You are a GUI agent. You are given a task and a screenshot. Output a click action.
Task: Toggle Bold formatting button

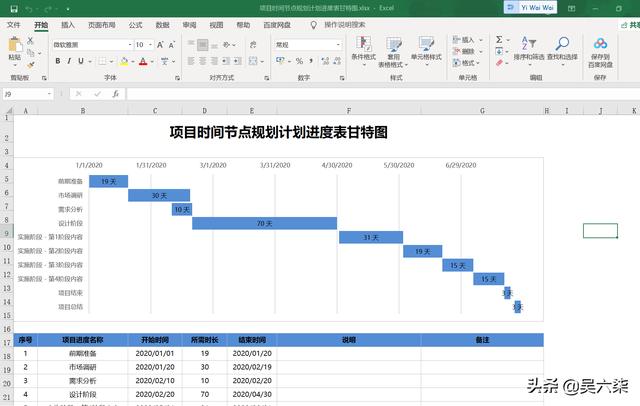[x=56, y=61]
